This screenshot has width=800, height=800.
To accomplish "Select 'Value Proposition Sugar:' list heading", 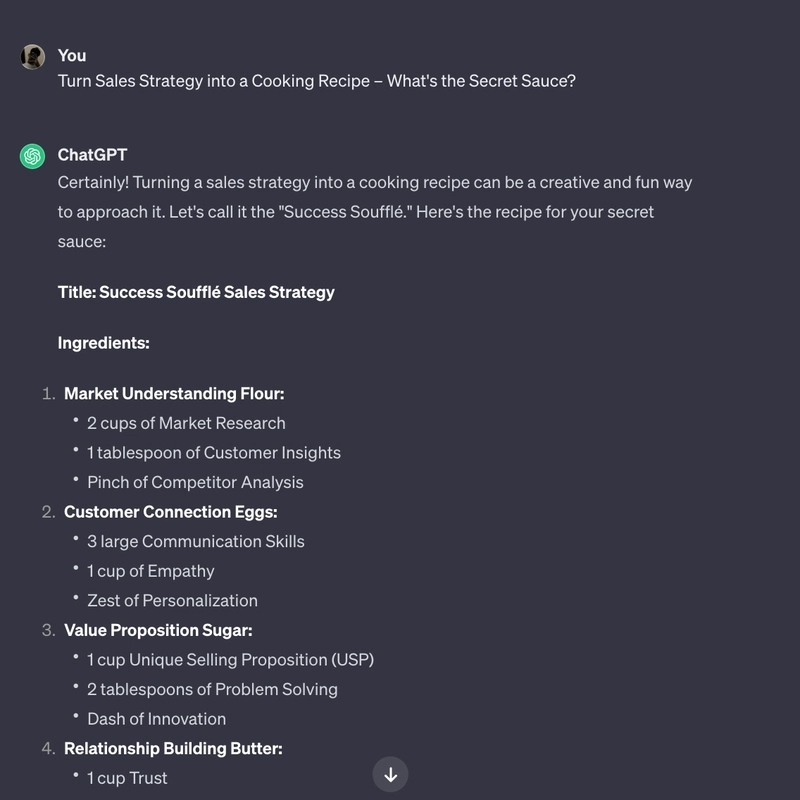I will 158,631.
